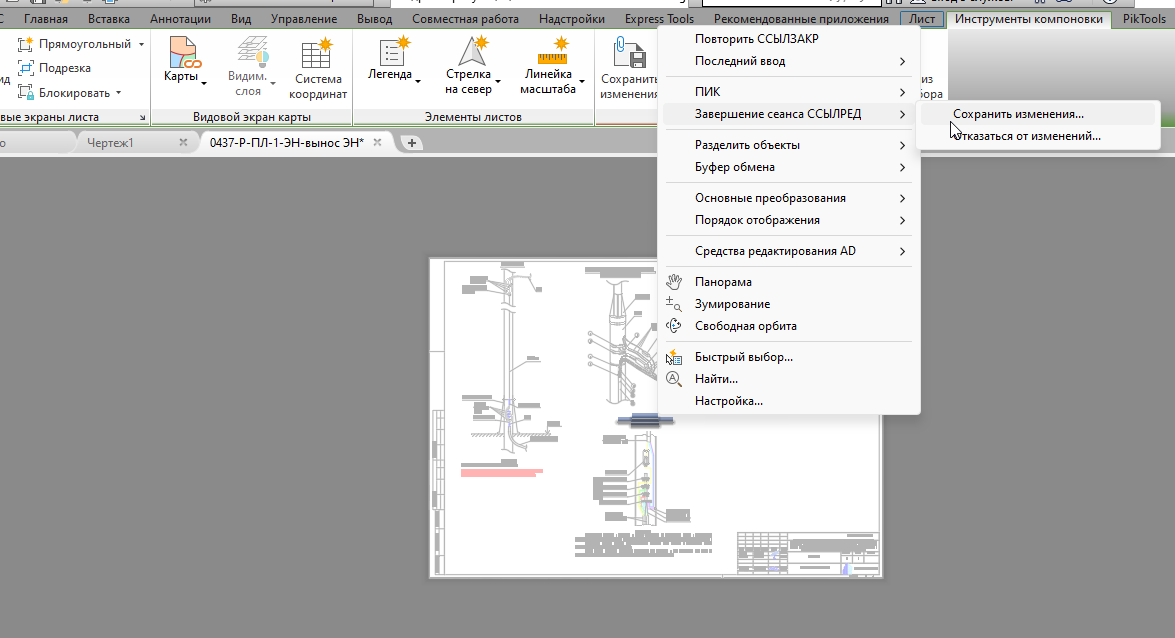Viewport: 1175px width, 638px height.
Task: Add new drawing tab with plus button
Action: [x=411, y=142]
